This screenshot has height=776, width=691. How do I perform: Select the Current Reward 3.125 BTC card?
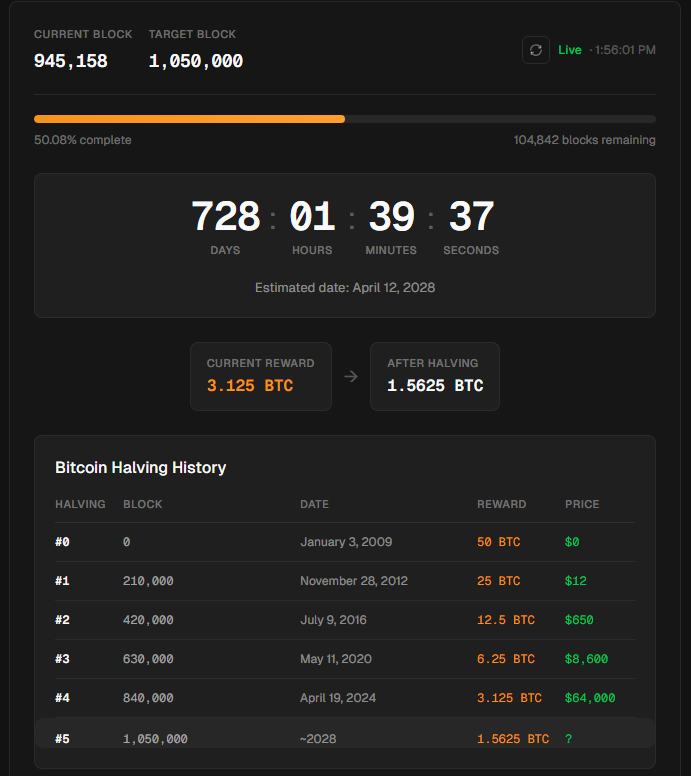point(261,376)
